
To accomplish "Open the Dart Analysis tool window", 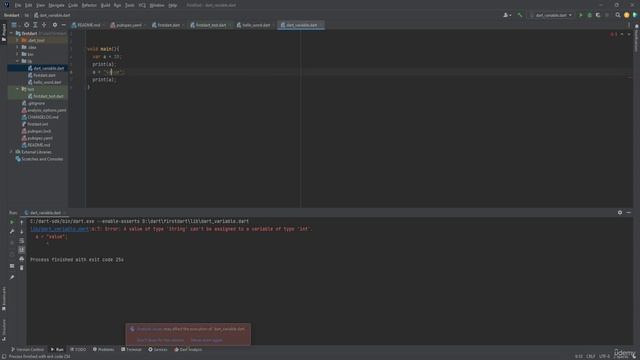I will tap(188, 349).
